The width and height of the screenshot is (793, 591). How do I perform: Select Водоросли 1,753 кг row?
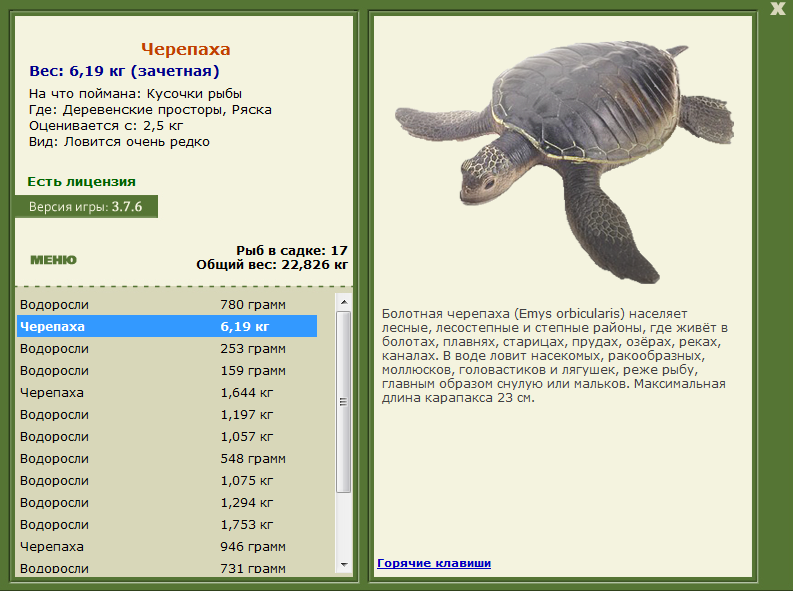pyautogui.click(x=167, y=524)
